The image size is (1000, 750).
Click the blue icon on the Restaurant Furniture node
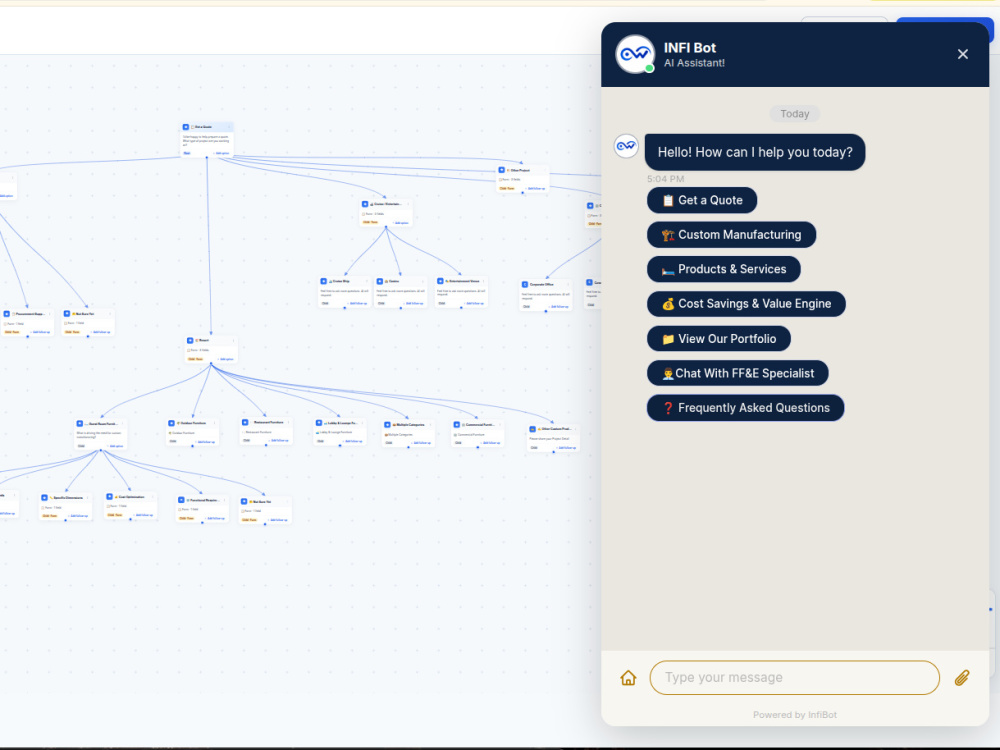246,422
